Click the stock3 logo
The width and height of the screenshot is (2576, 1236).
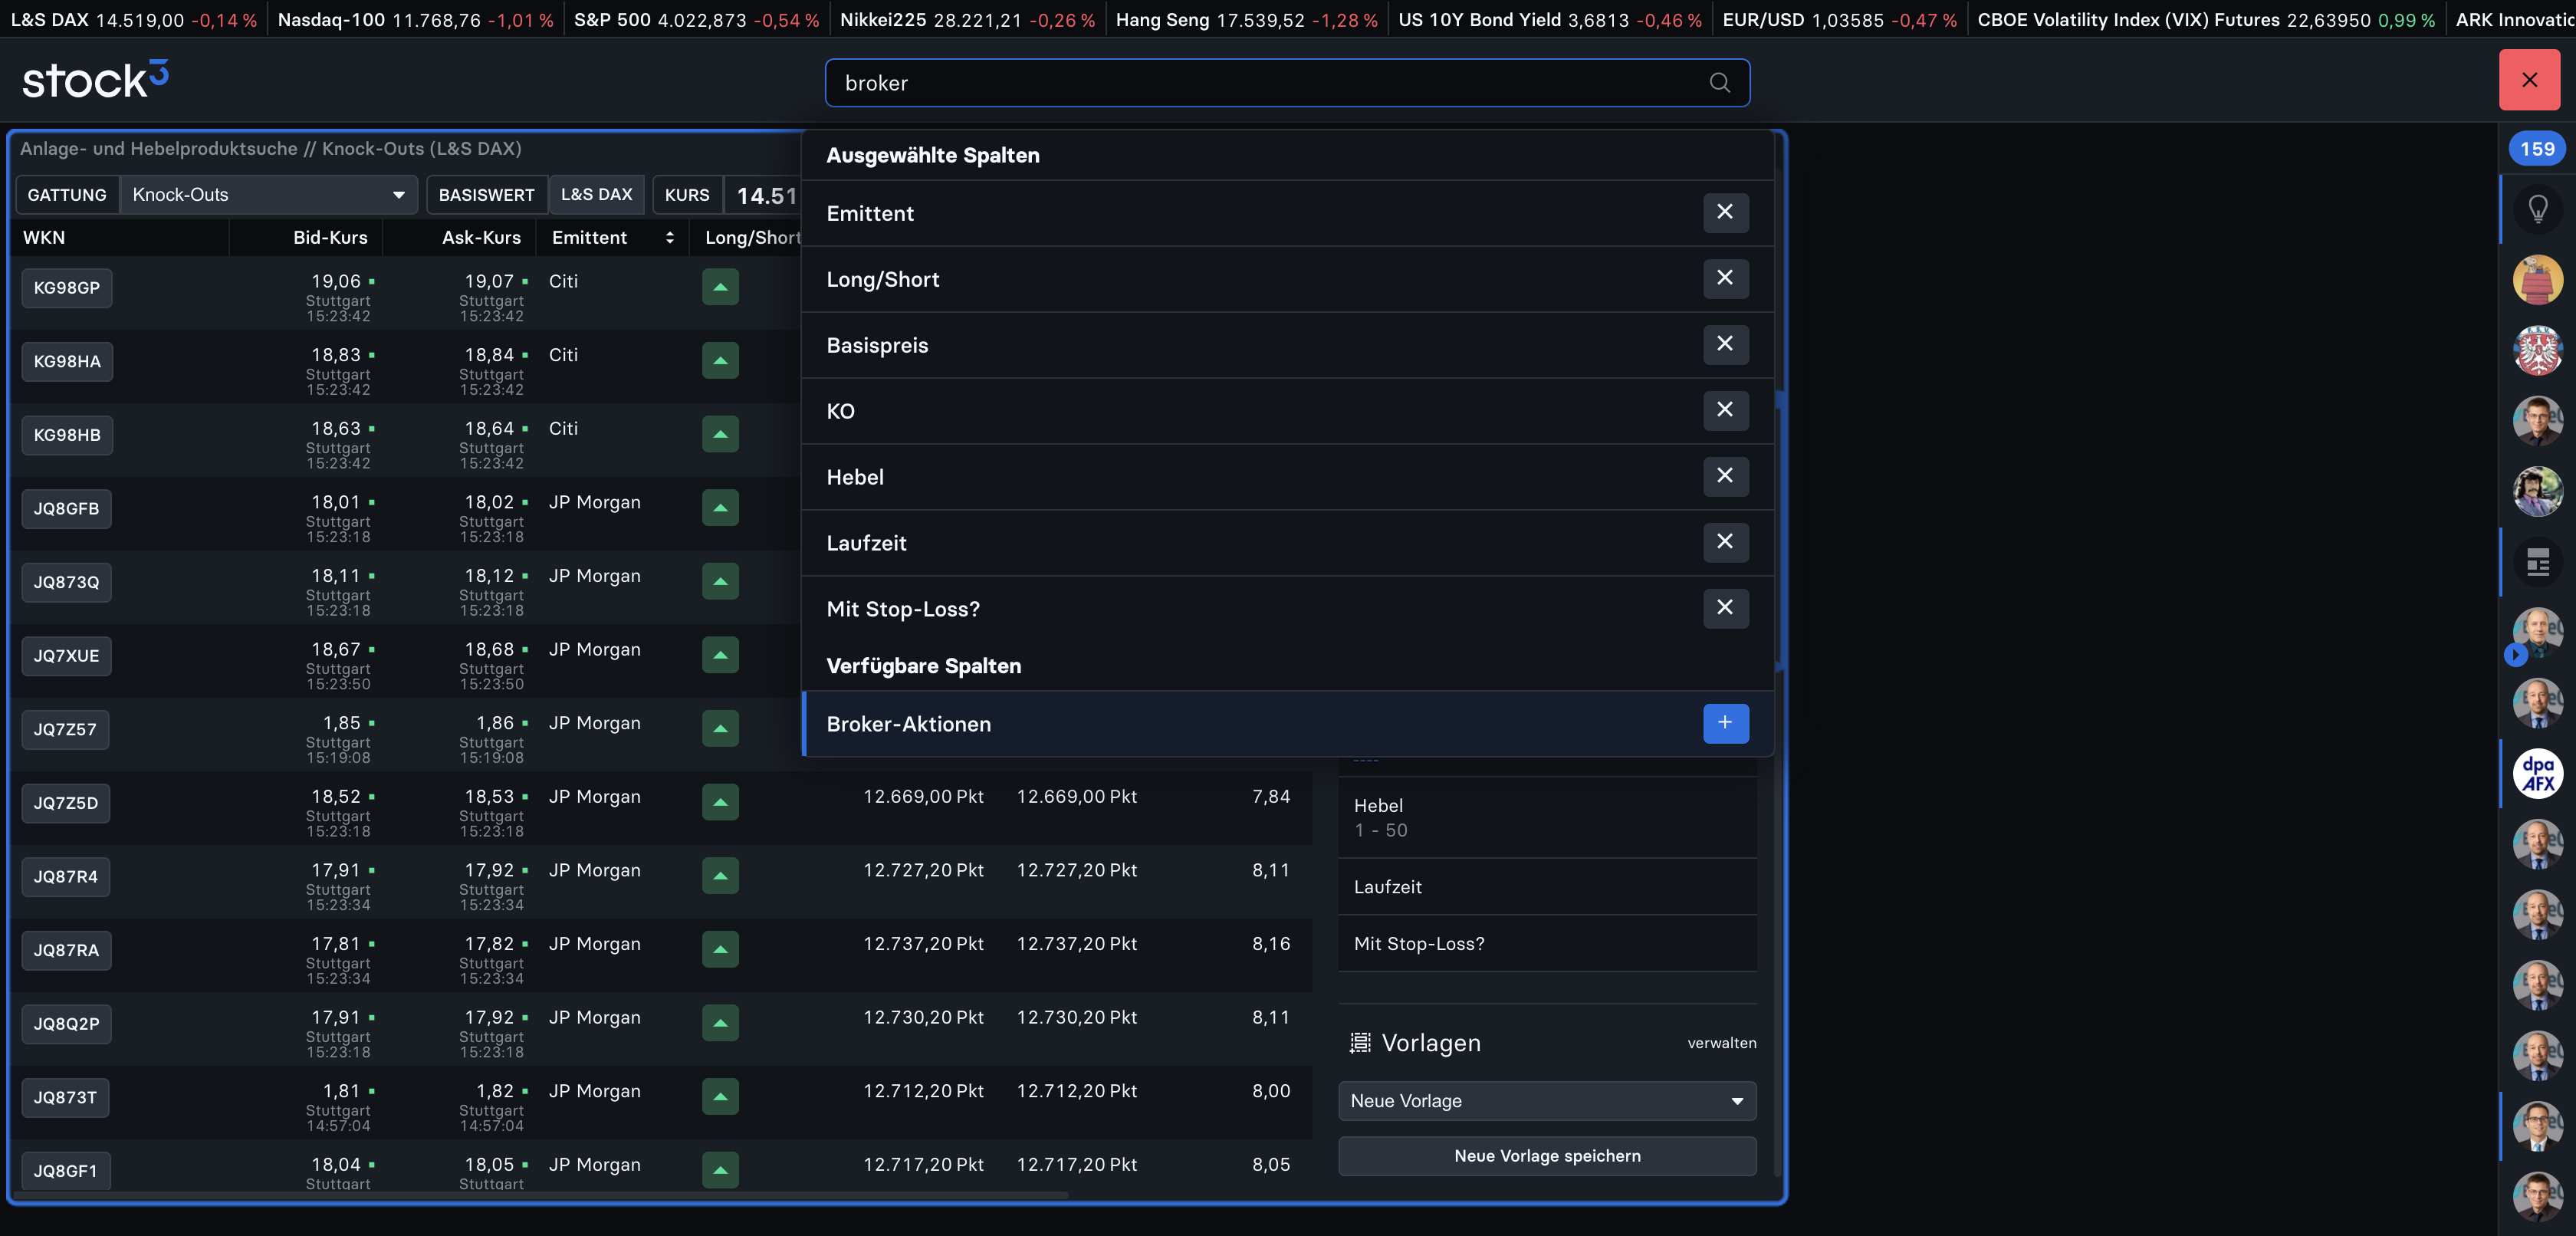95,80
